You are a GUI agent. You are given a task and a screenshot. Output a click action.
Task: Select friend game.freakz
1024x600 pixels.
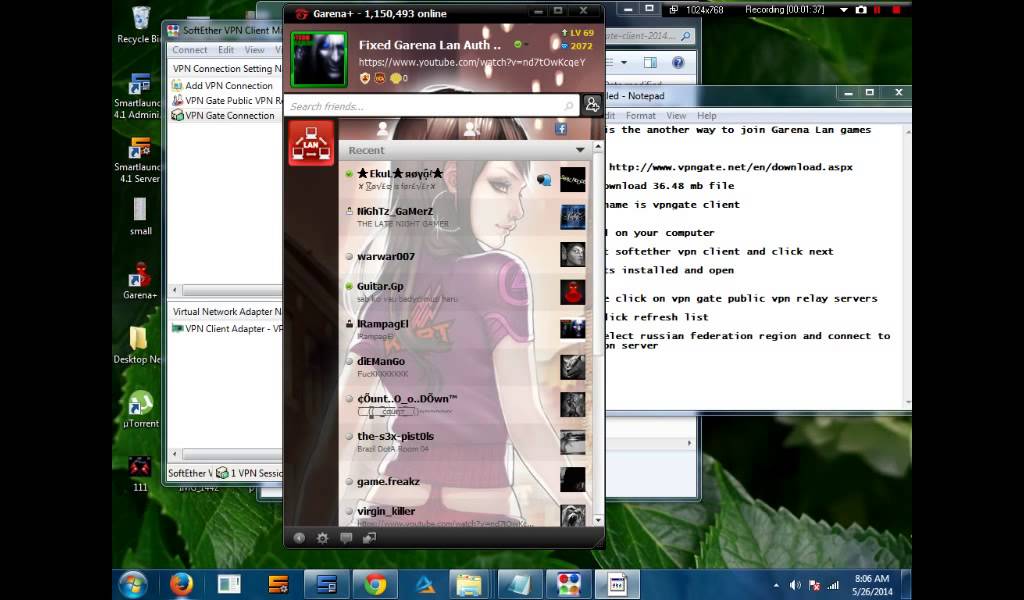pyautogui.click(x=466, y=481)
